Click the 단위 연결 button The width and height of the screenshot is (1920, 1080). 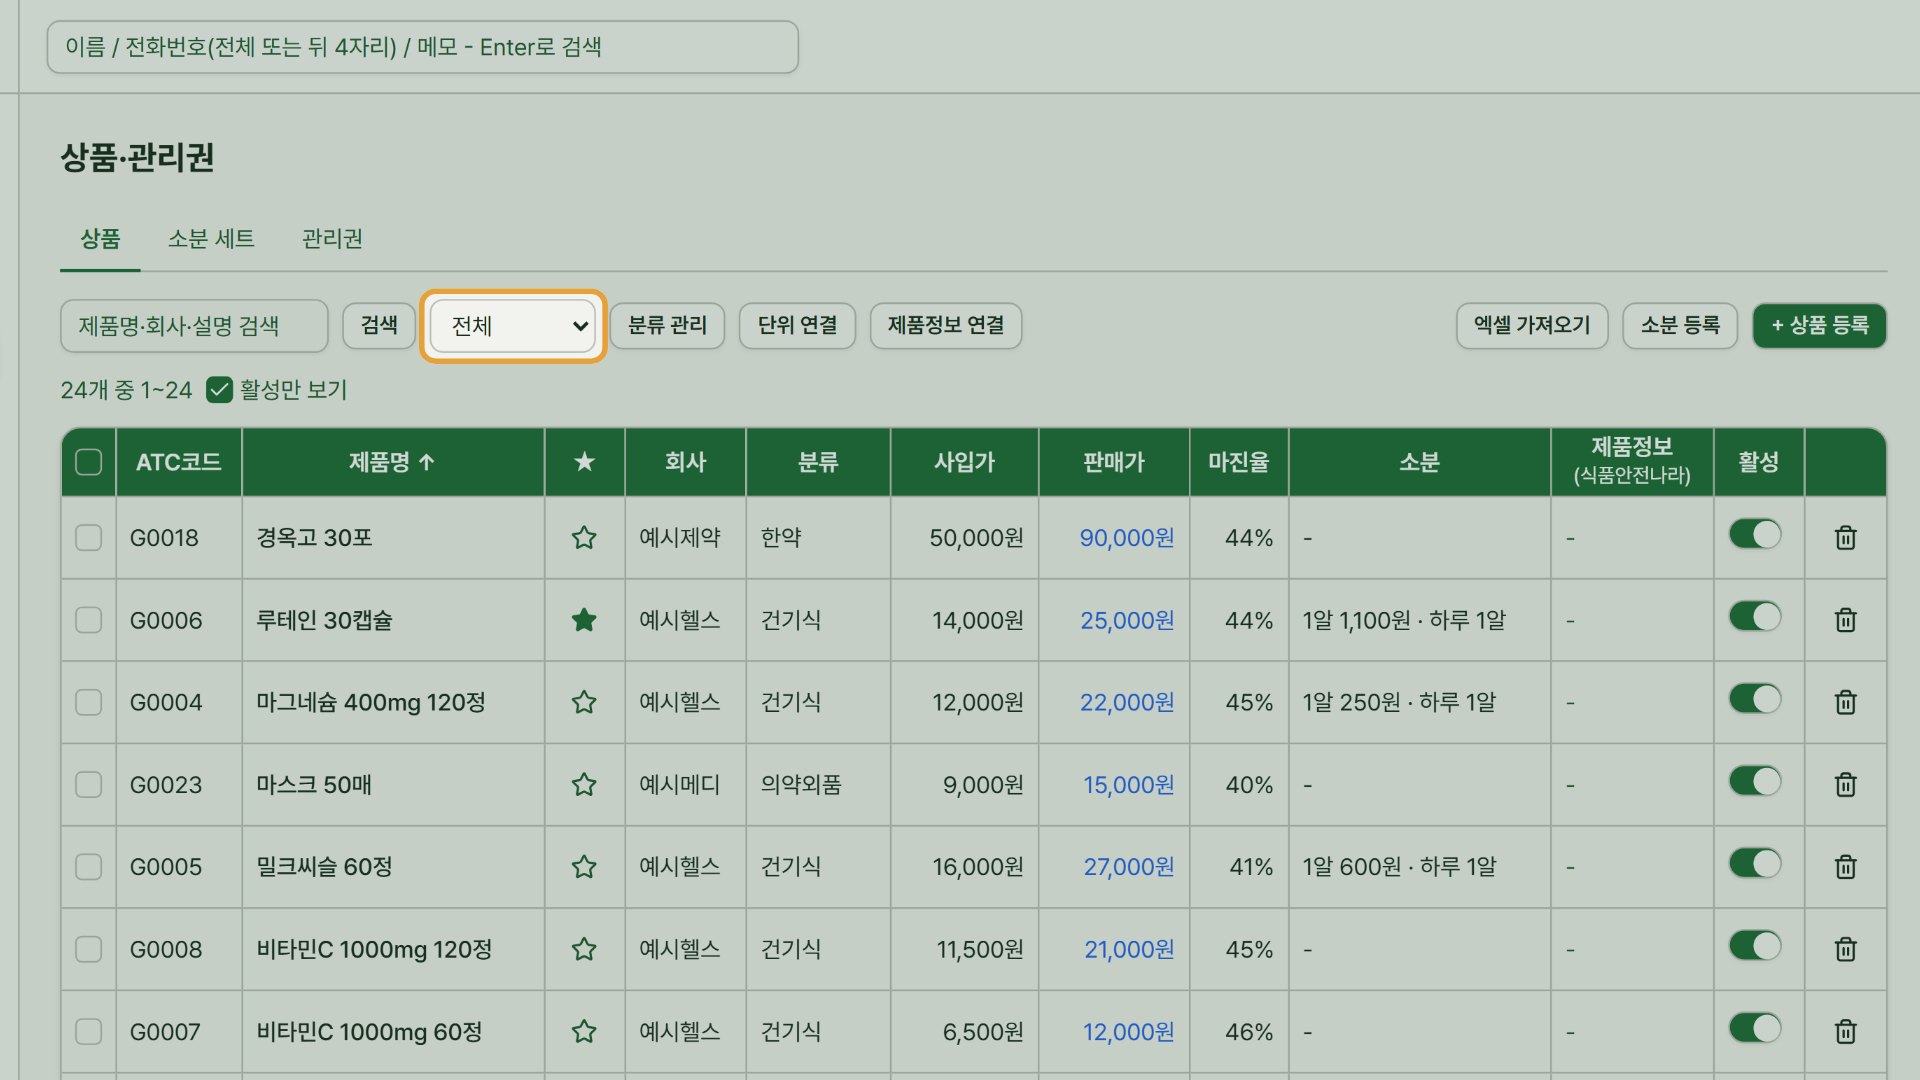797,326
